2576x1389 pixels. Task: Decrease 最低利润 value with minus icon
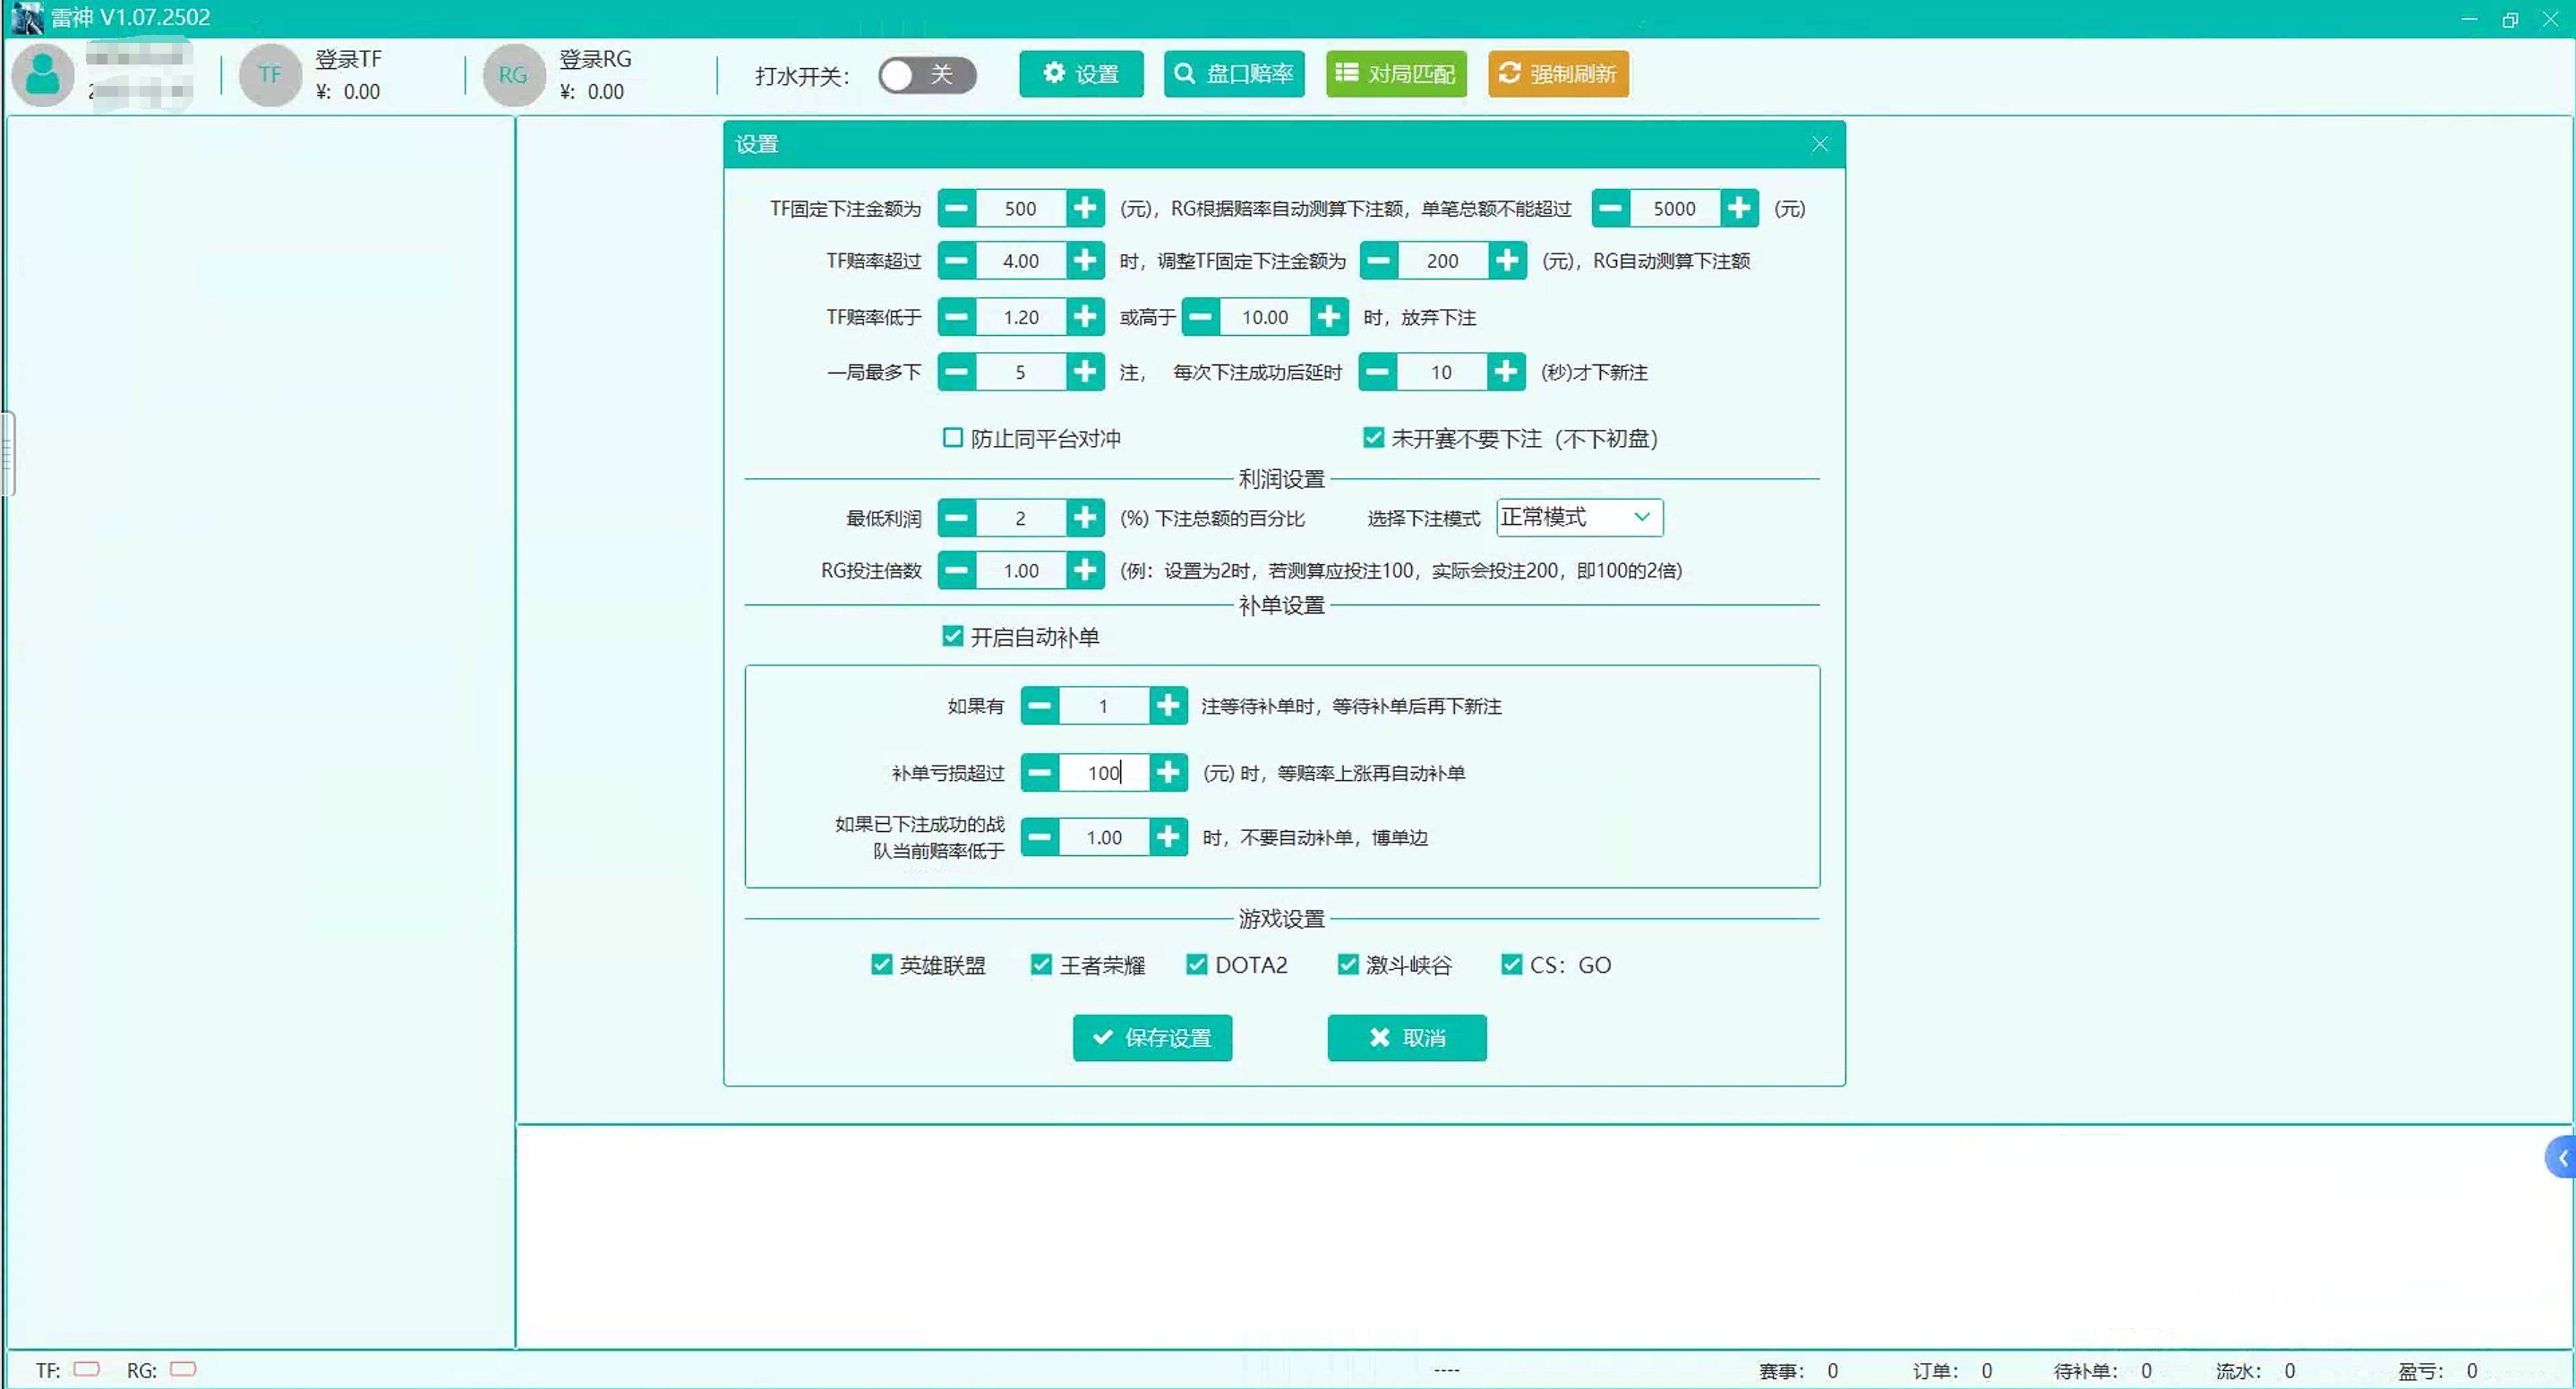(x=957, y=518)
